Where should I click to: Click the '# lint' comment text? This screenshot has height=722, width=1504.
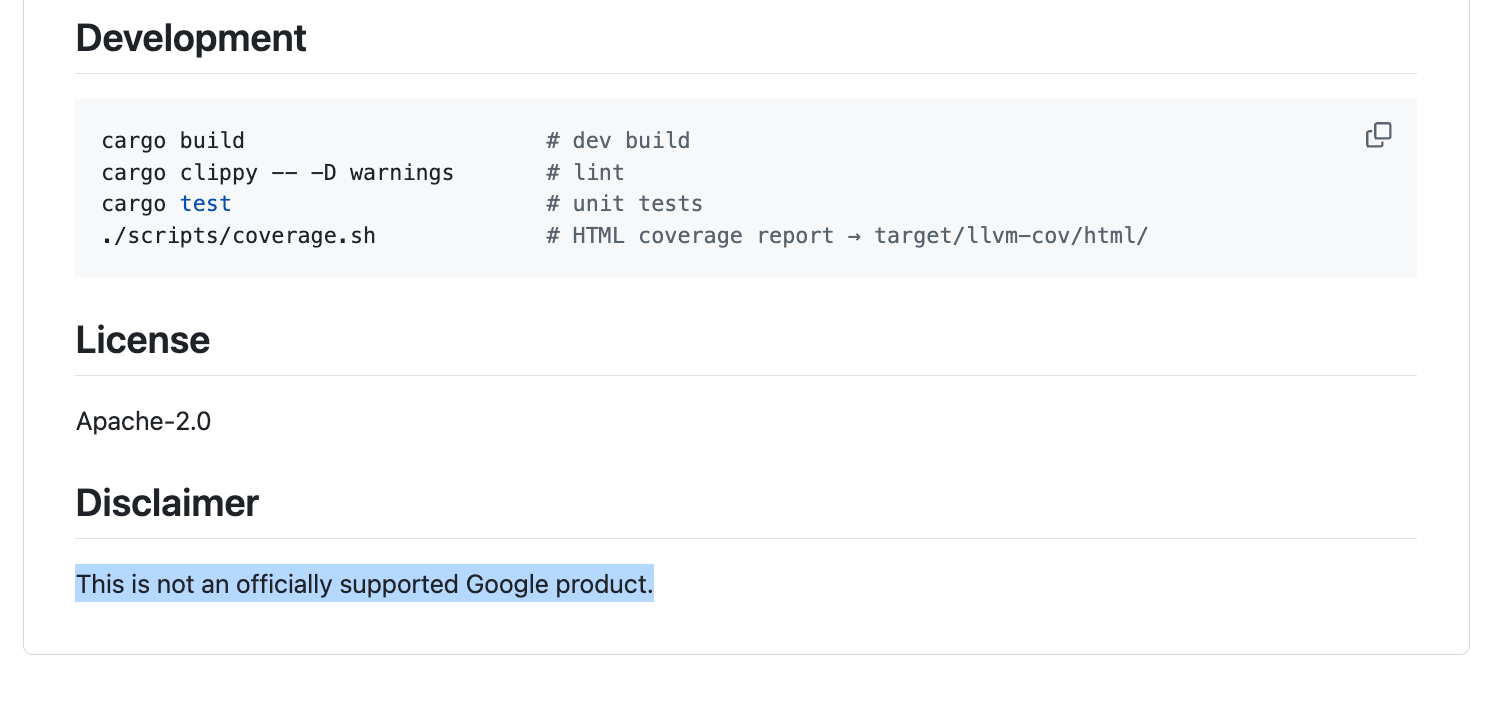[585, 173]
